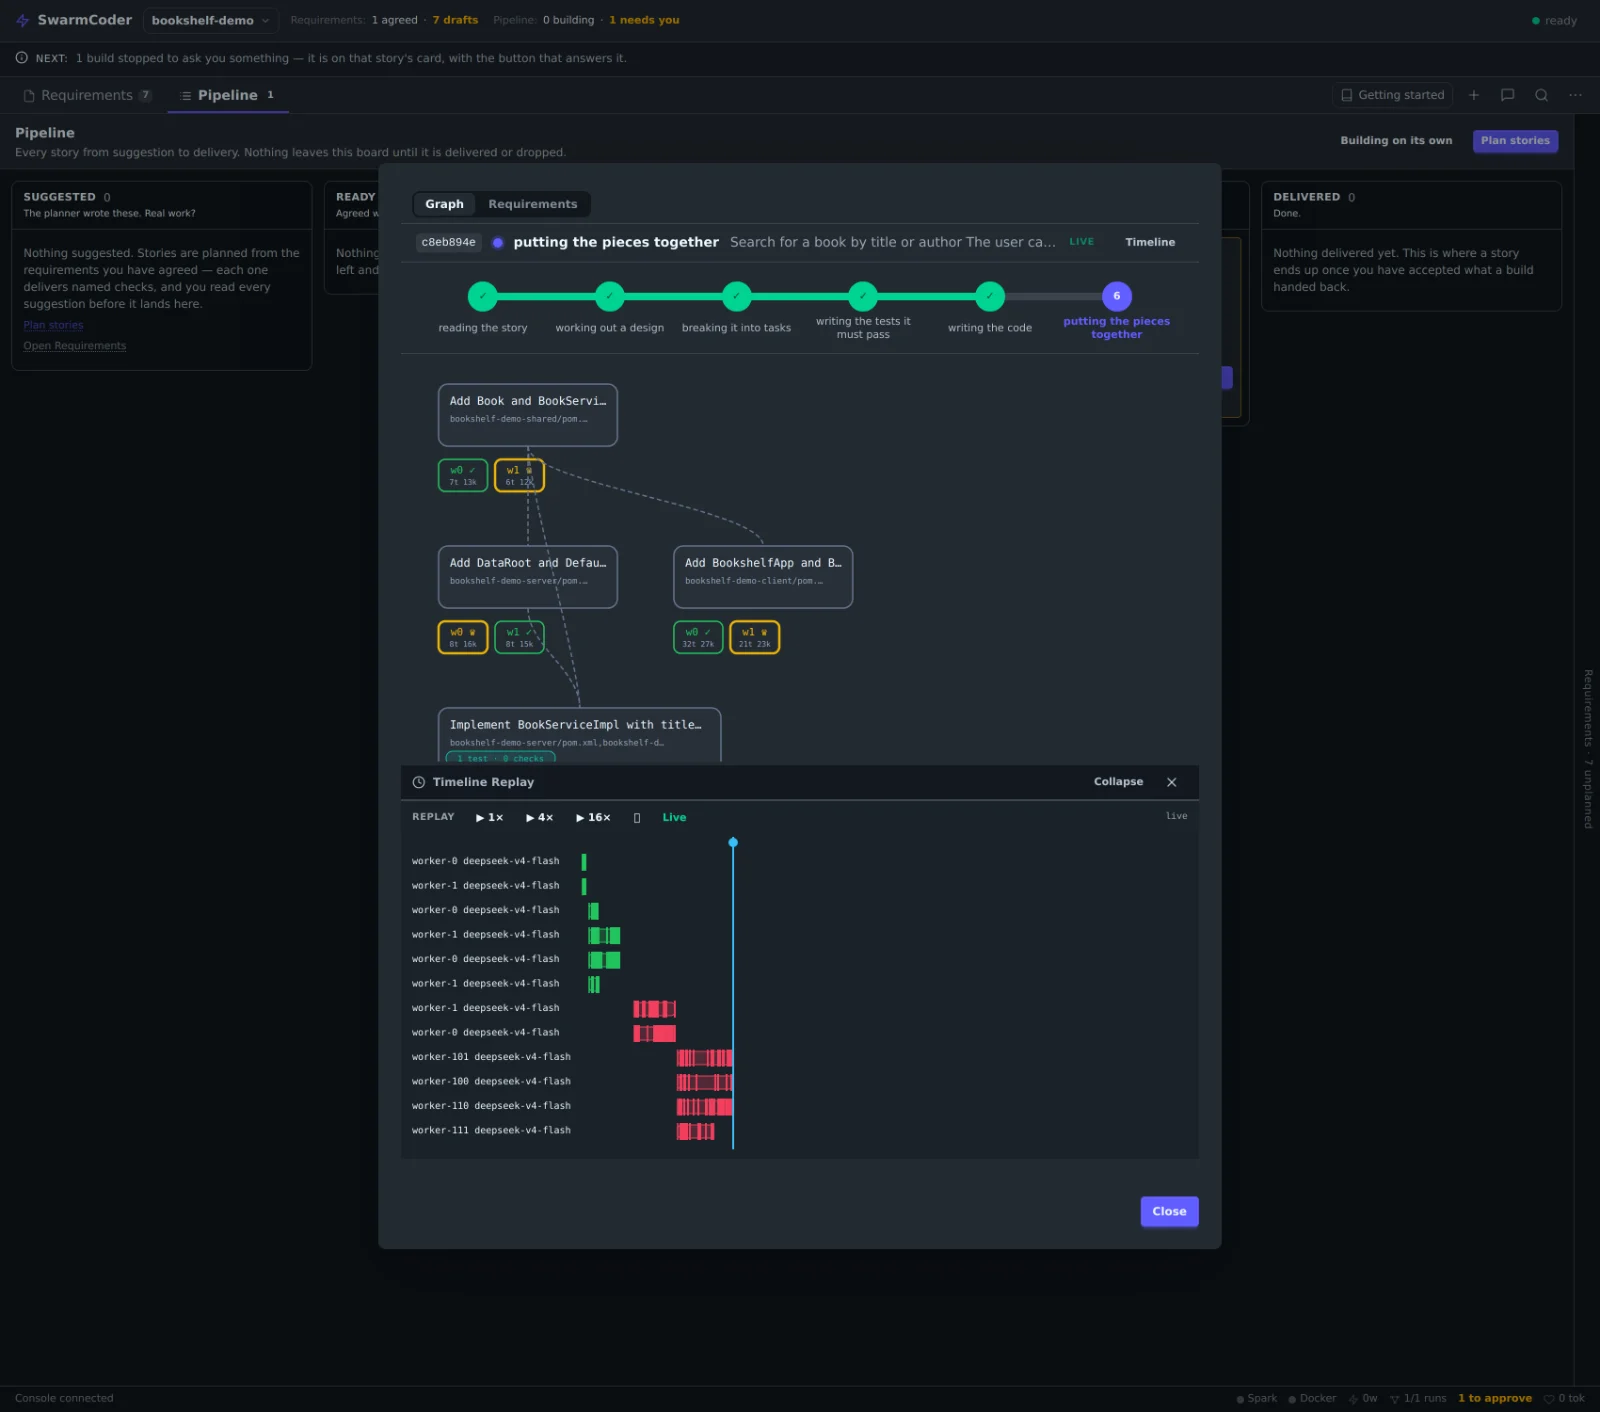The image size is (1600, 1412).
Task: Click the plus icon next to Getting started
Action: [1473, 95]
